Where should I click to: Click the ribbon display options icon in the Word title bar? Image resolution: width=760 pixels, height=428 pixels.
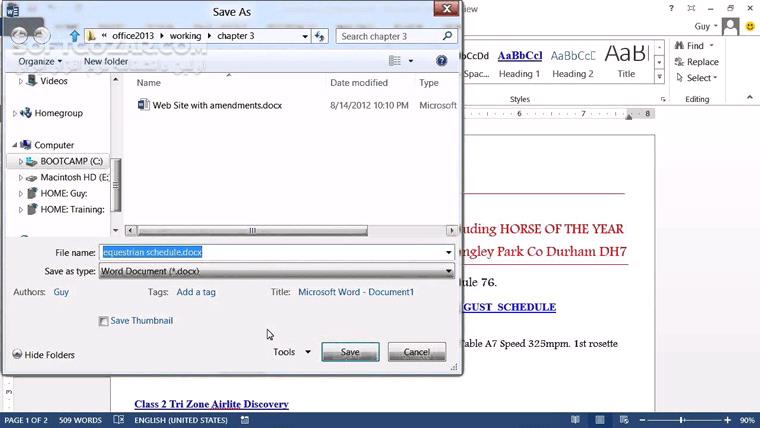coord(691,8)
